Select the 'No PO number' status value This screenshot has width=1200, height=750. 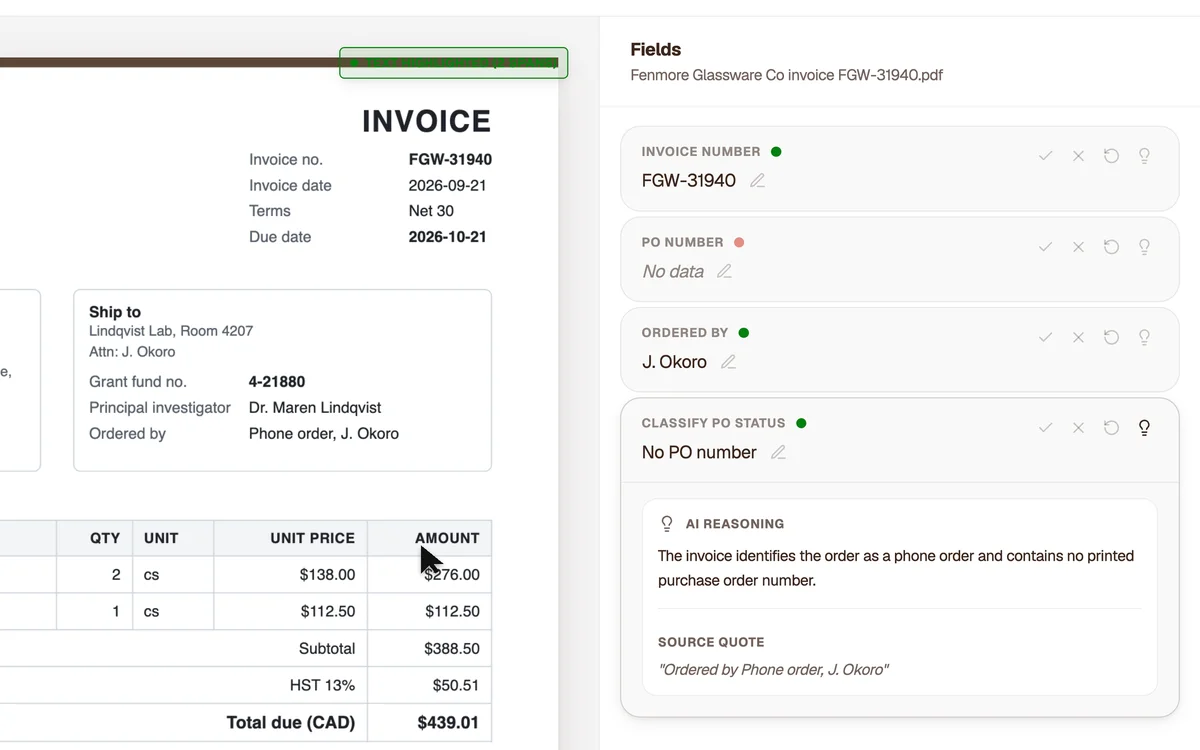click(x=699, y=453)
